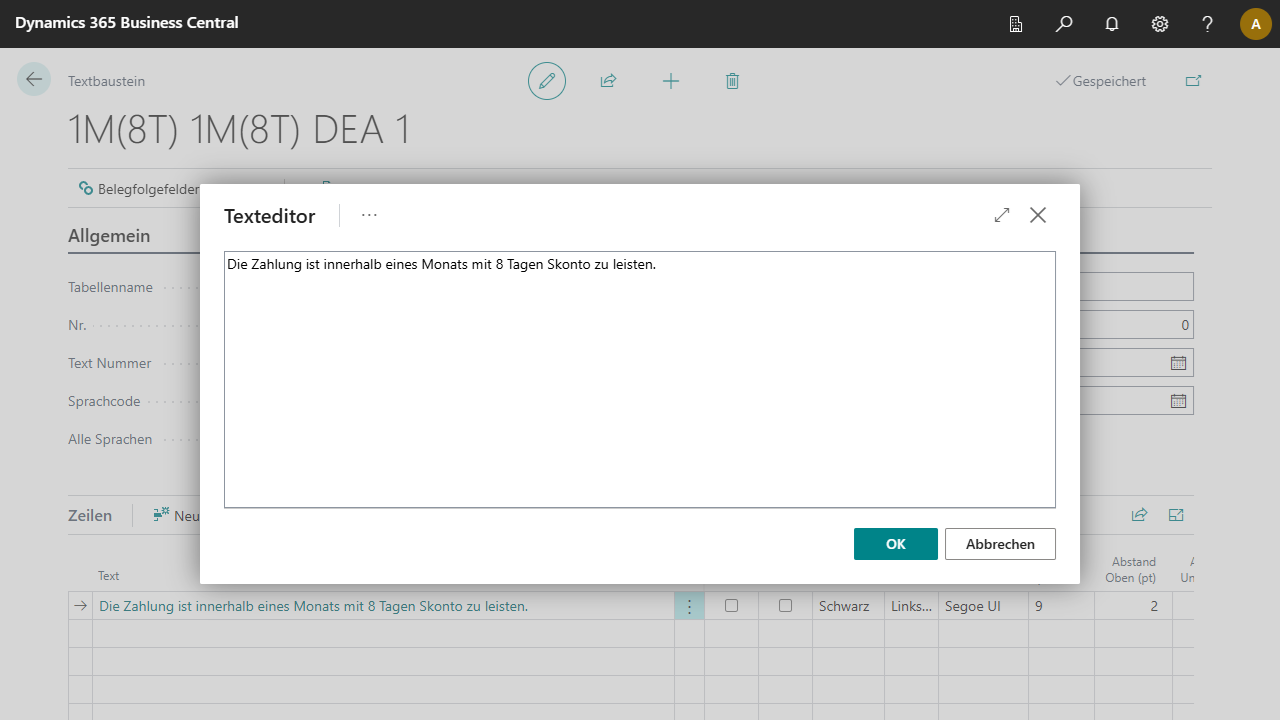Toggle the first checkbox in the text row
Screen dimensions: 1280x720
coord(732,606)
